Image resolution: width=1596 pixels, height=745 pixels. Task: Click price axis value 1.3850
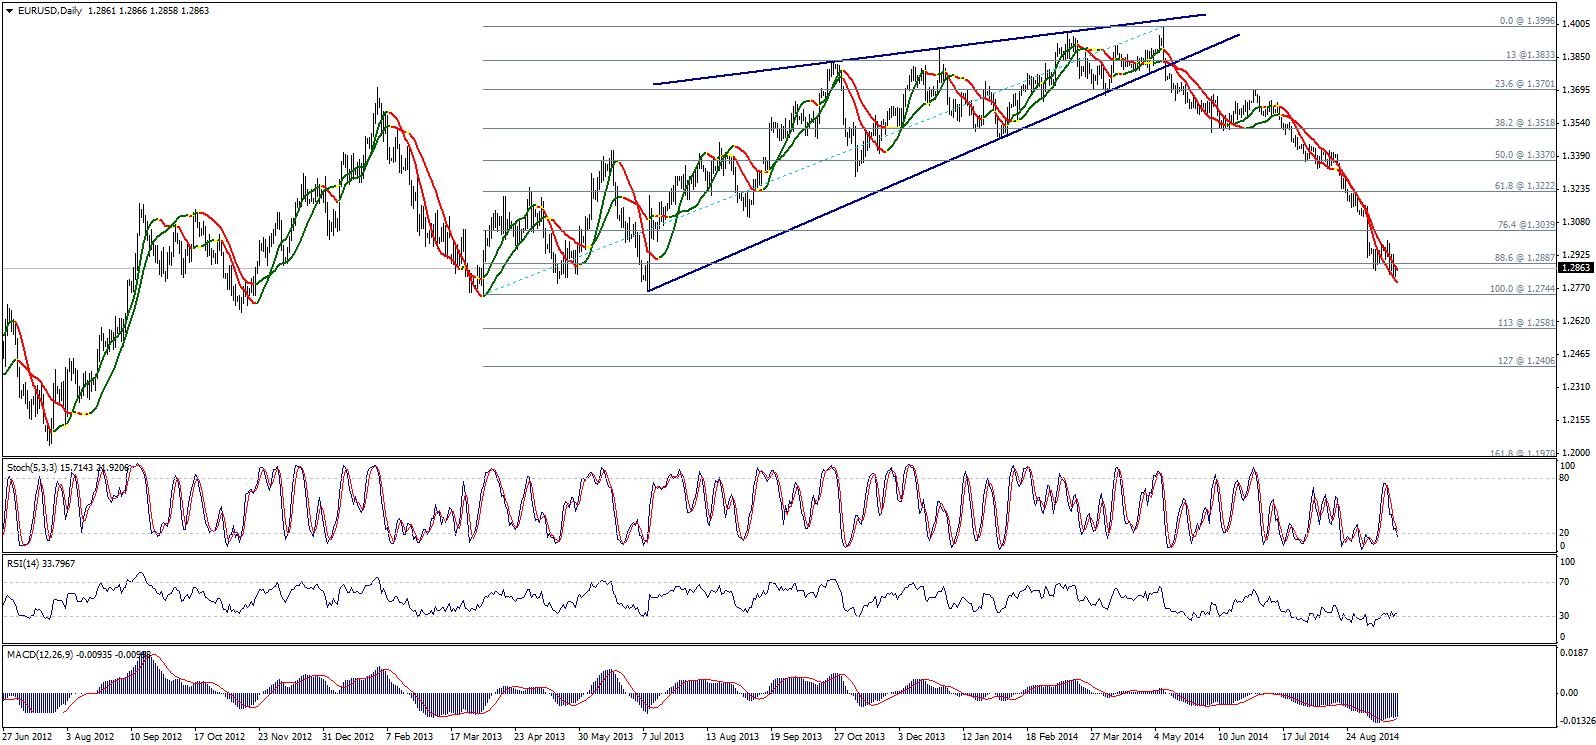click(1576, 57)
